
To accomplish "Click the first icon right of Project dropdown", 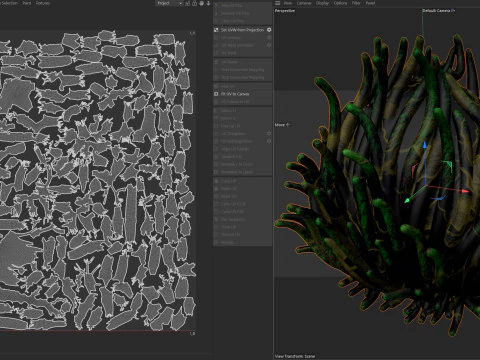I will click(x=187, y=3).
